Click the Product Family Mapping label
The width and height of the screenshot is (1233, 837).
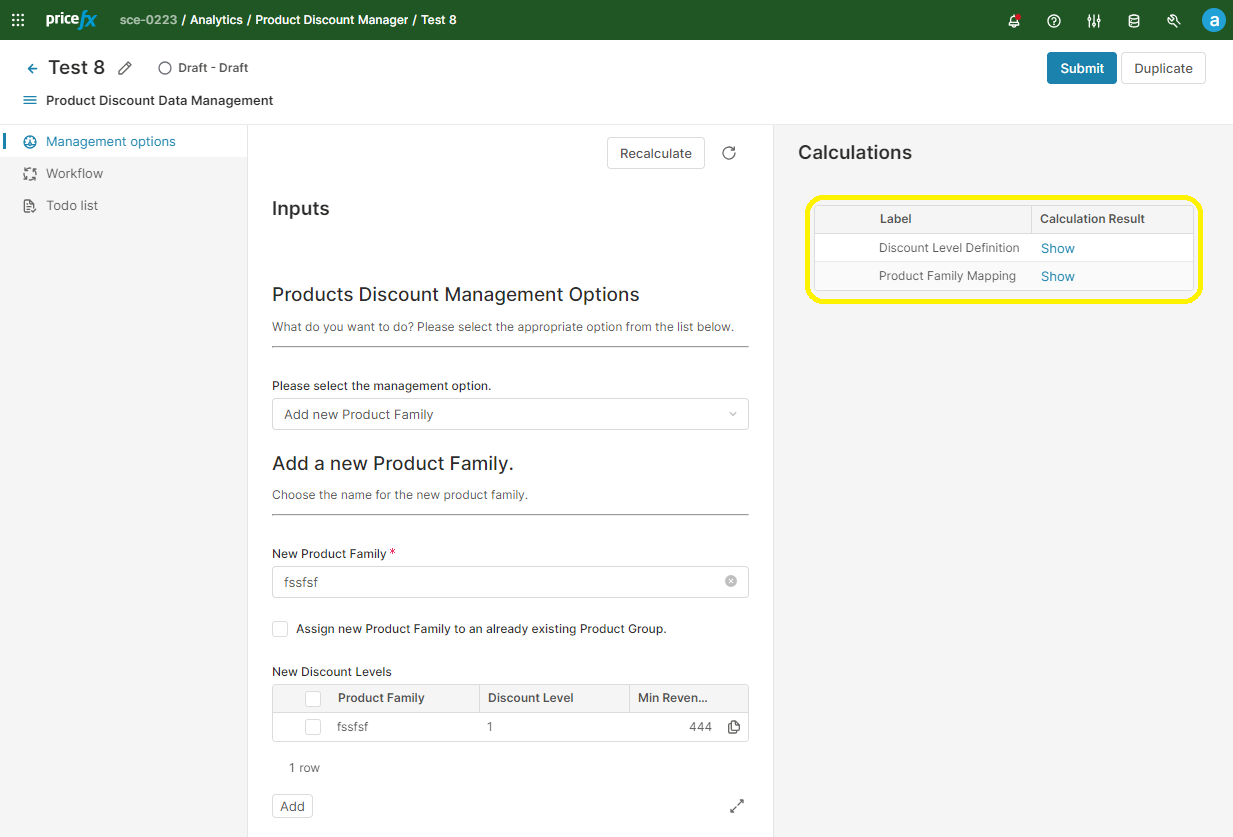click(x=947, y=276)
